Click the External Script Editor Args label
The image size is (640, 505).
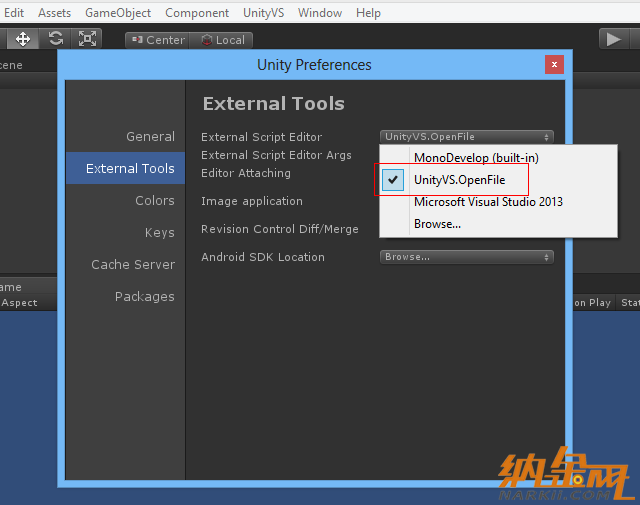pos(276,155)
